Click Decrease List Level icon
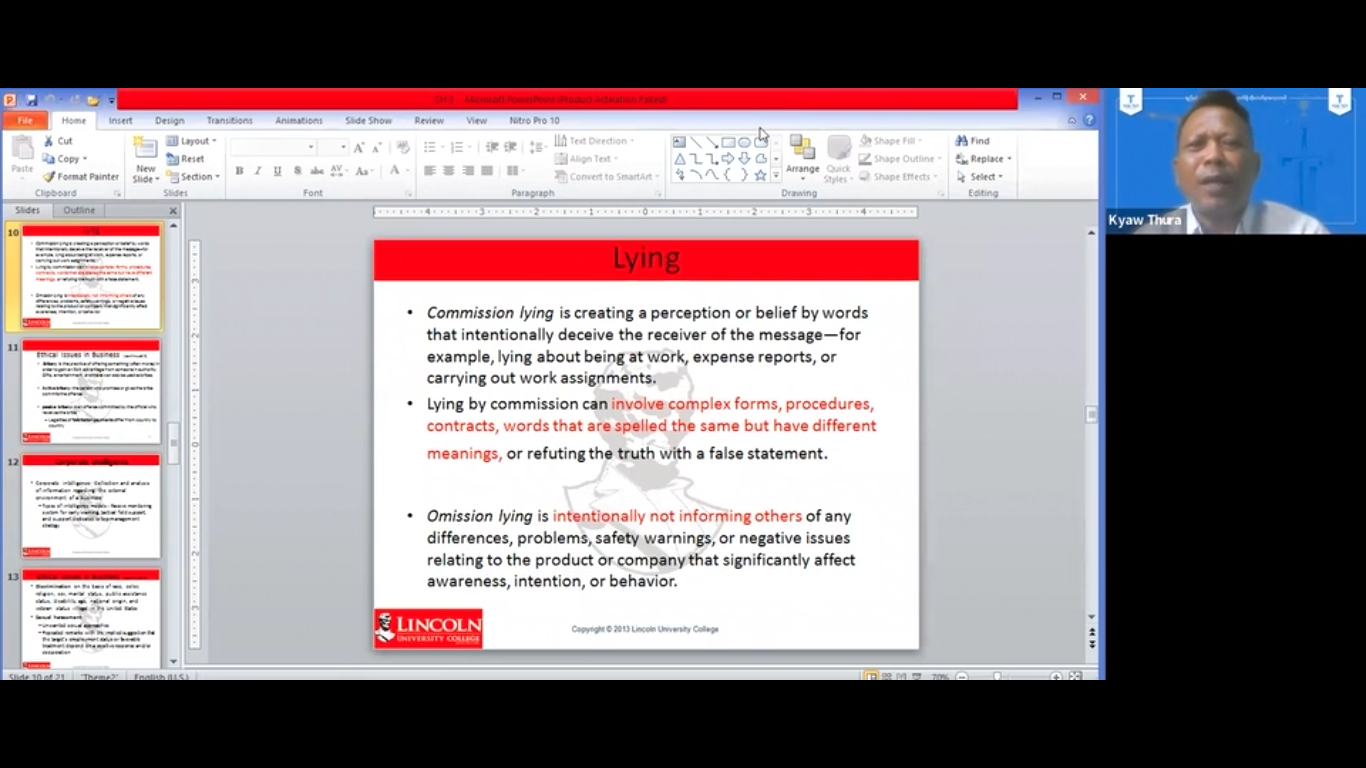 point(492,147)
